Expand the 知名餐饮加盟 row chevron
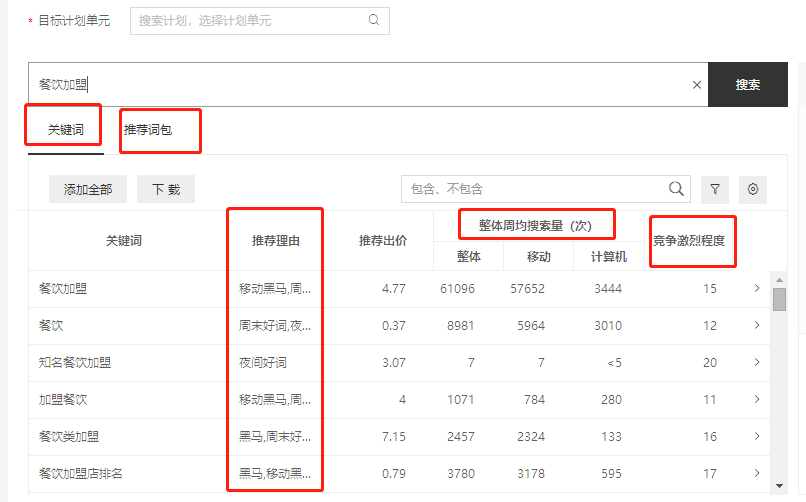This screenshot has width=806, height=502. (757, 363)
